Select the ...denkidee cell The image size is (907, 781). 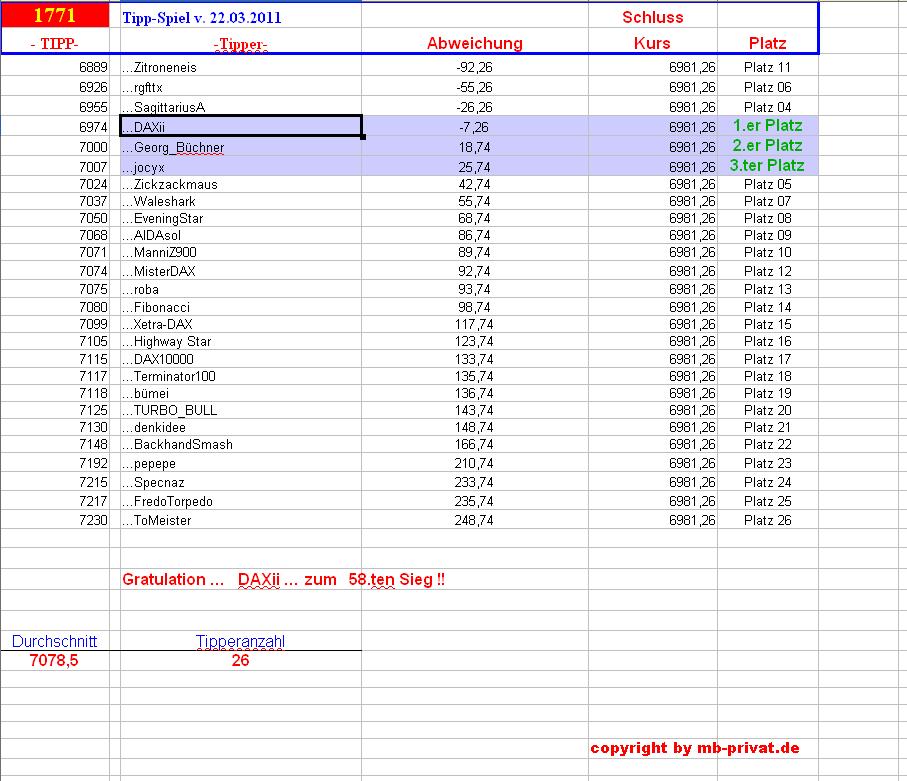click(x=241, y=428)
